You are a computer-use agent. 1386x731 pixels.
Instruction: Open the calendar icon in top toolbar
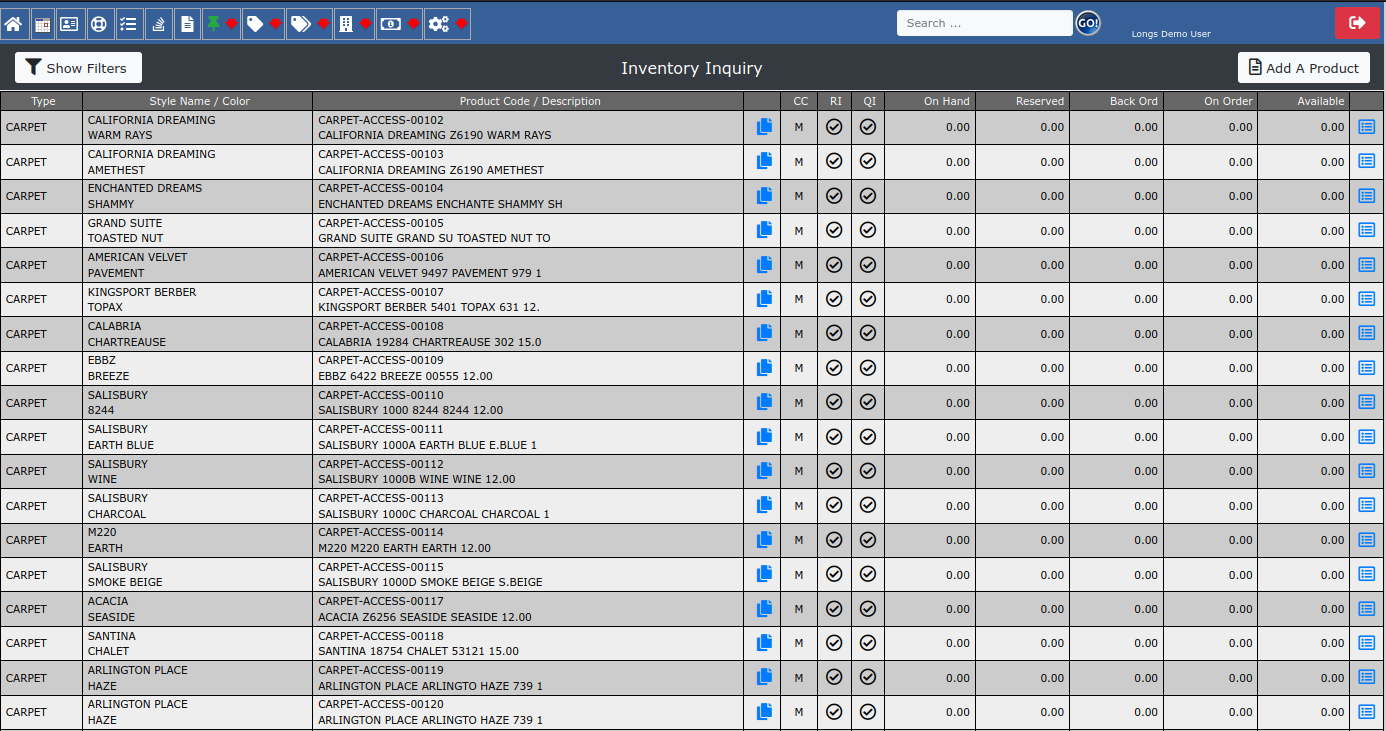(42, 24)
